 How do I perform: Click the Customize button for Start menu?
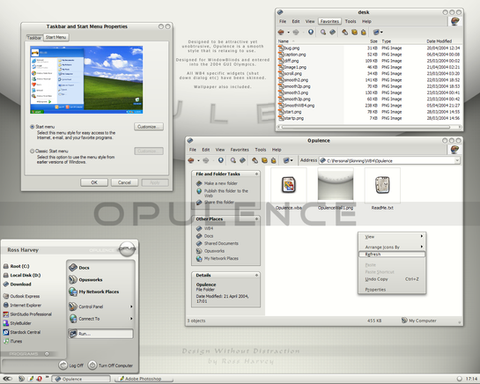tap(149, 127)
